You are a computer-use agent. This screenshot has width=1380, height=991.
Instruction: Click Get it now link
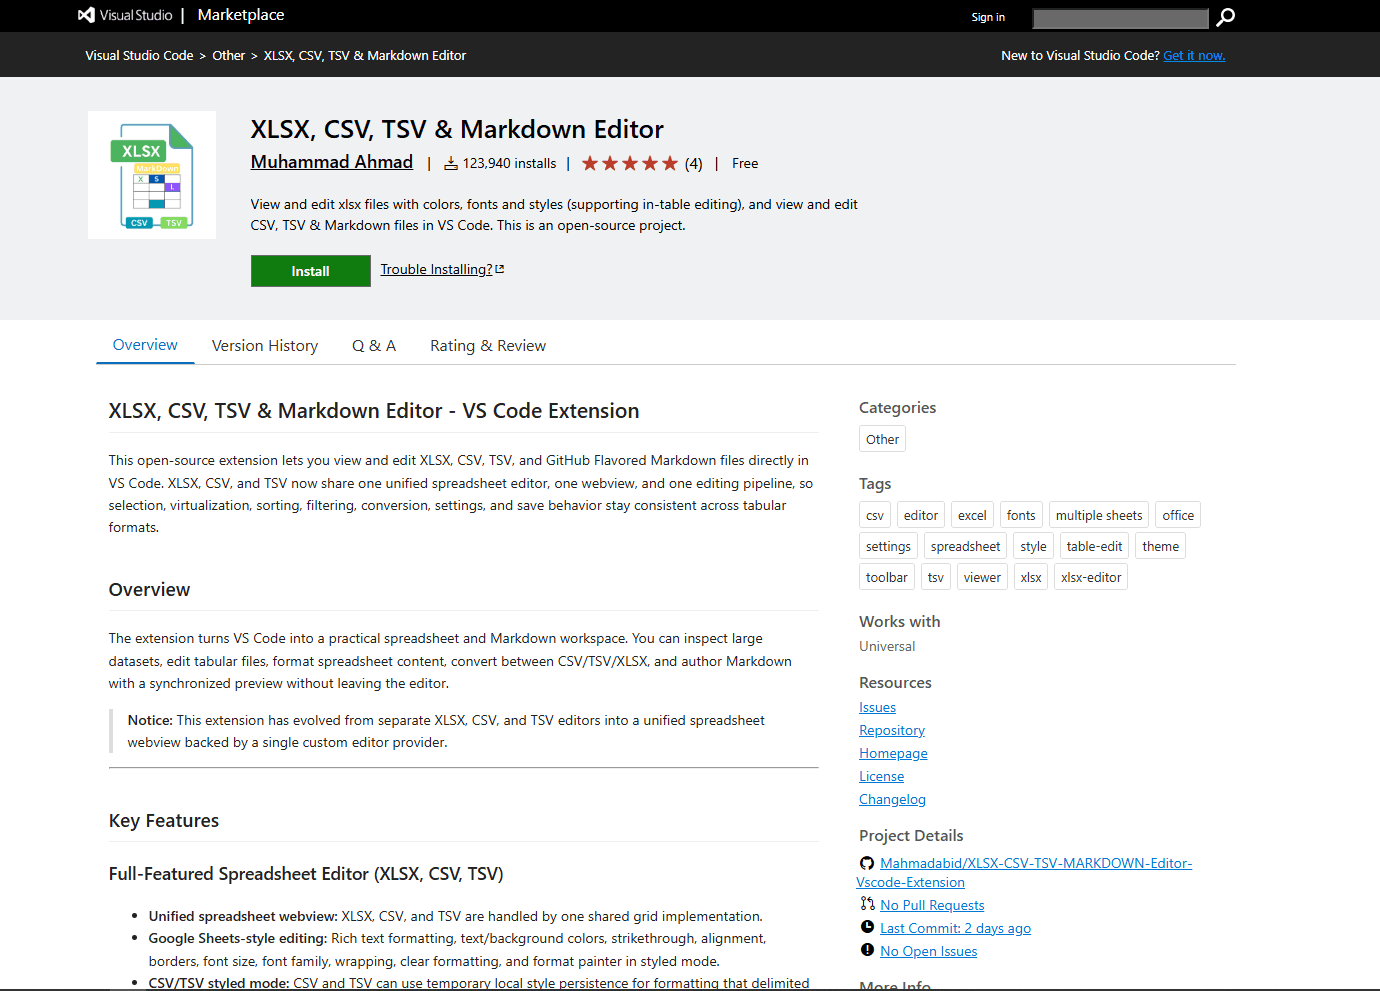[1194, 56]
